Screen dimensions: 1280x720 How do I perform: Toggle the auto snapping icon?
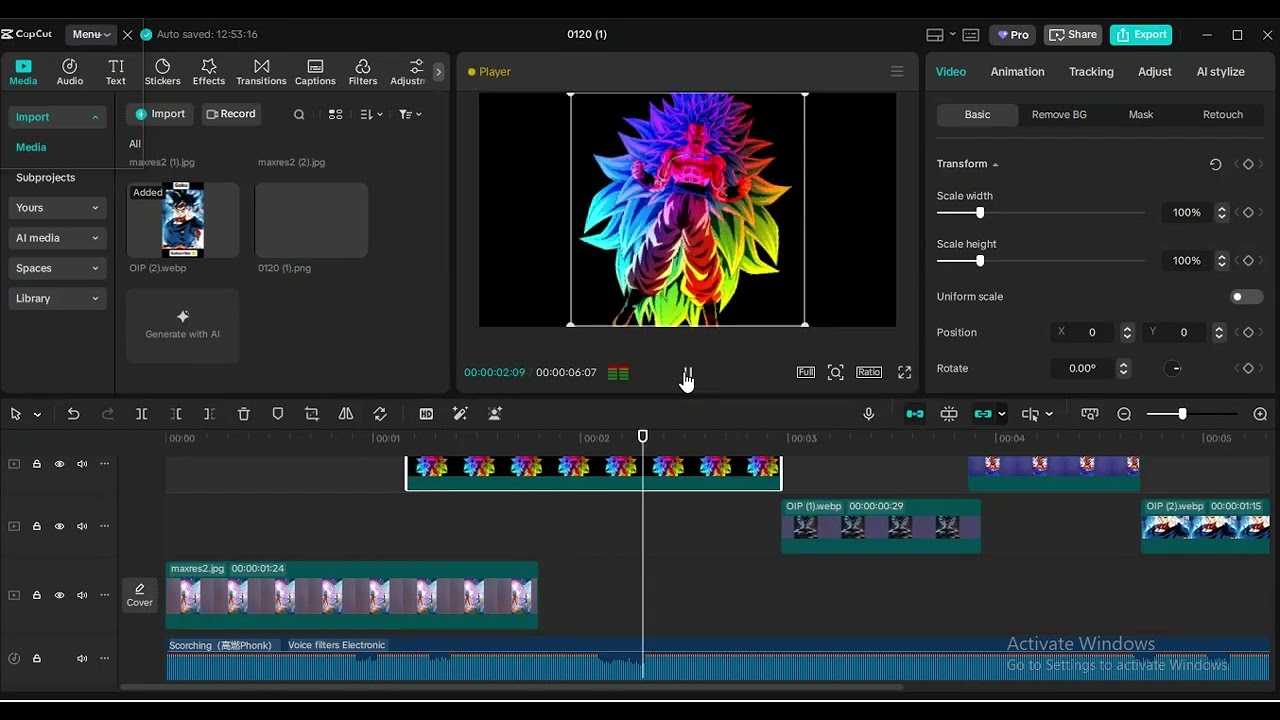pos(949,414)
